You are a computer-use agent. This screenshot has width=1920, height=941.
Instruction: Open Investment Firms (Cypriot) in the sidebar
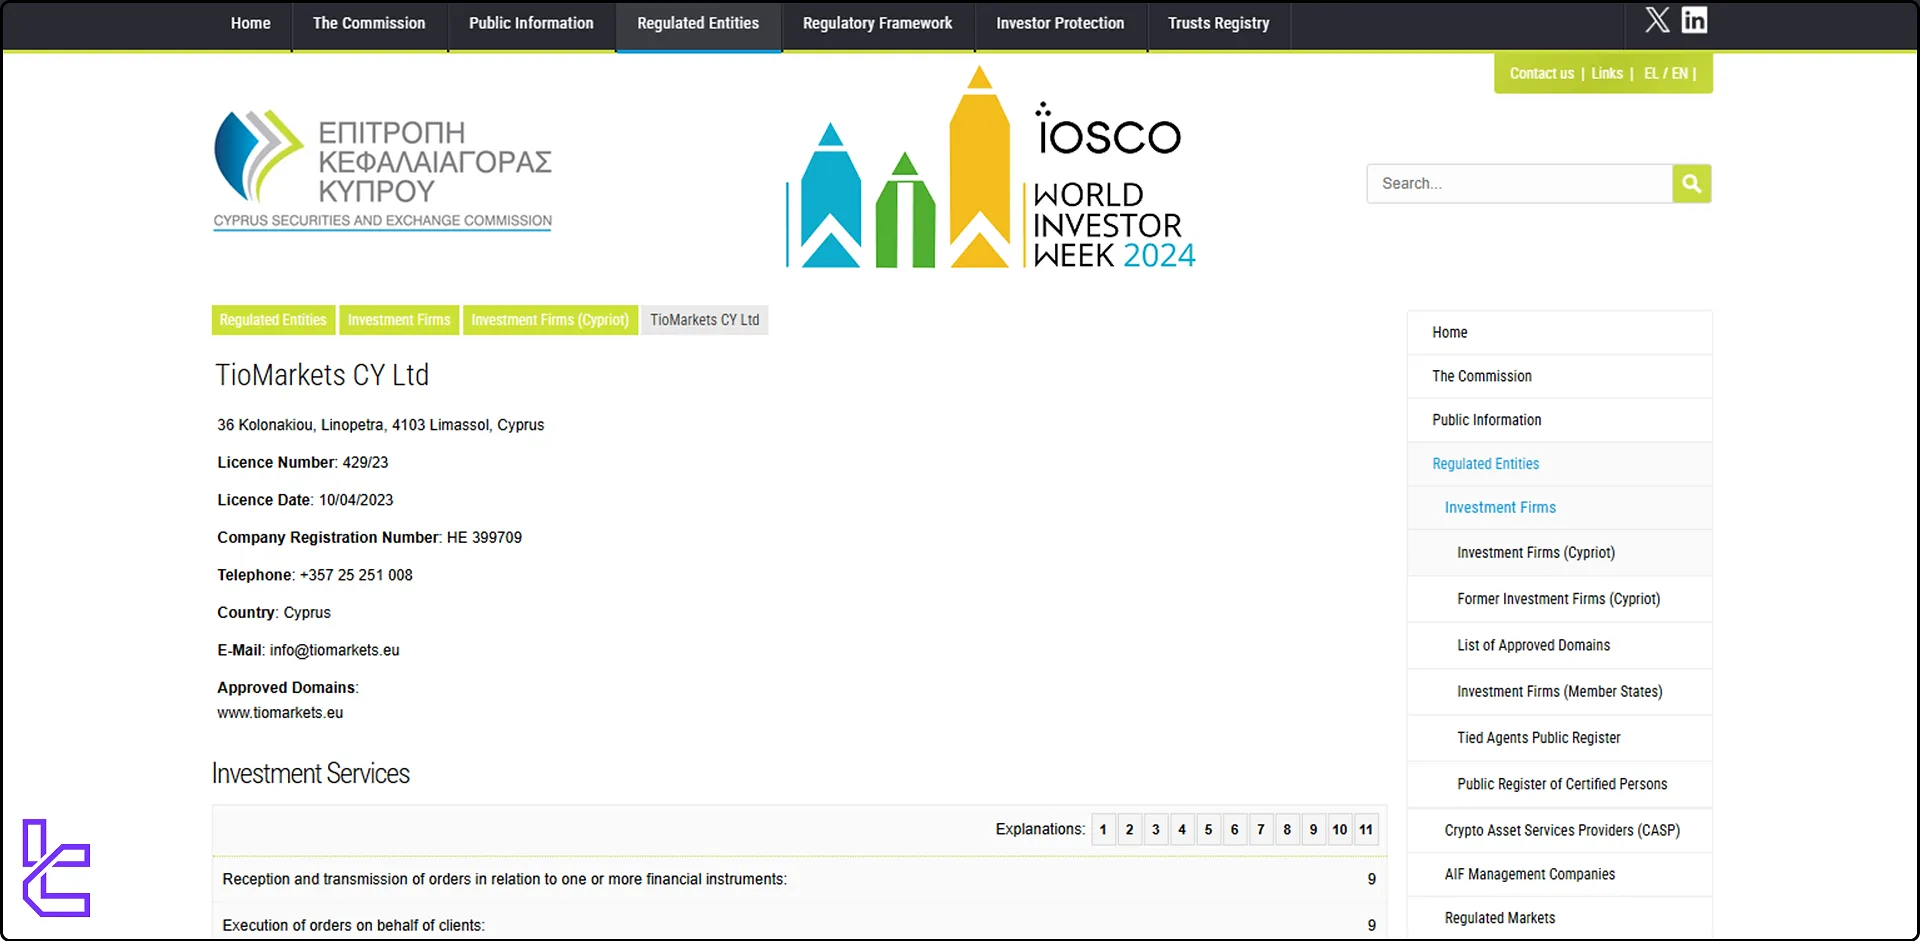coord(1559,553)
